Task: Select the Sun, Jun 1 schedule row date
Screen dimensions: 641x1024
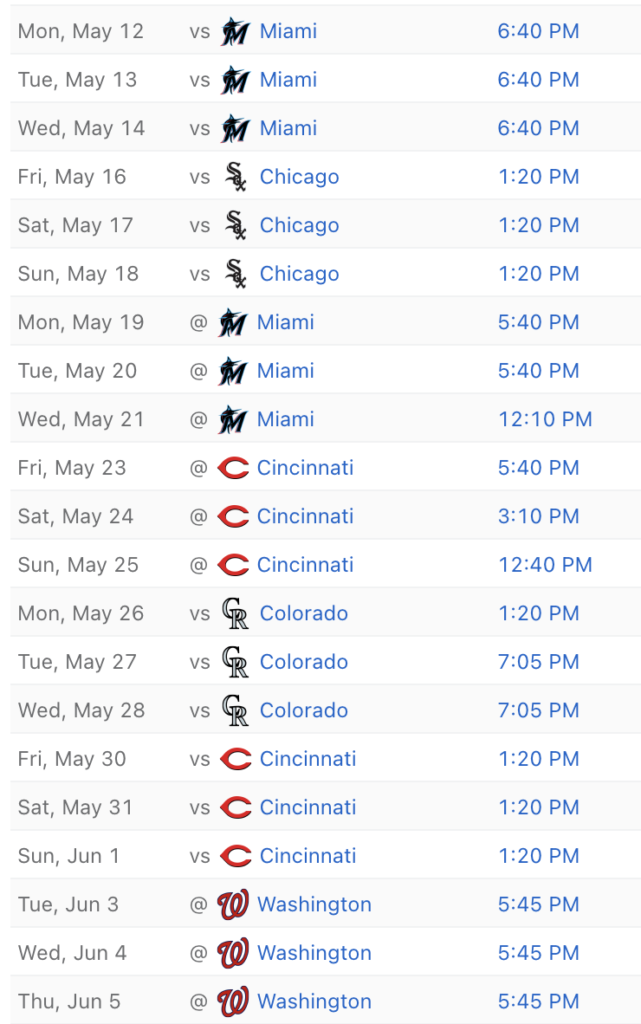Action: coord(69,856)
